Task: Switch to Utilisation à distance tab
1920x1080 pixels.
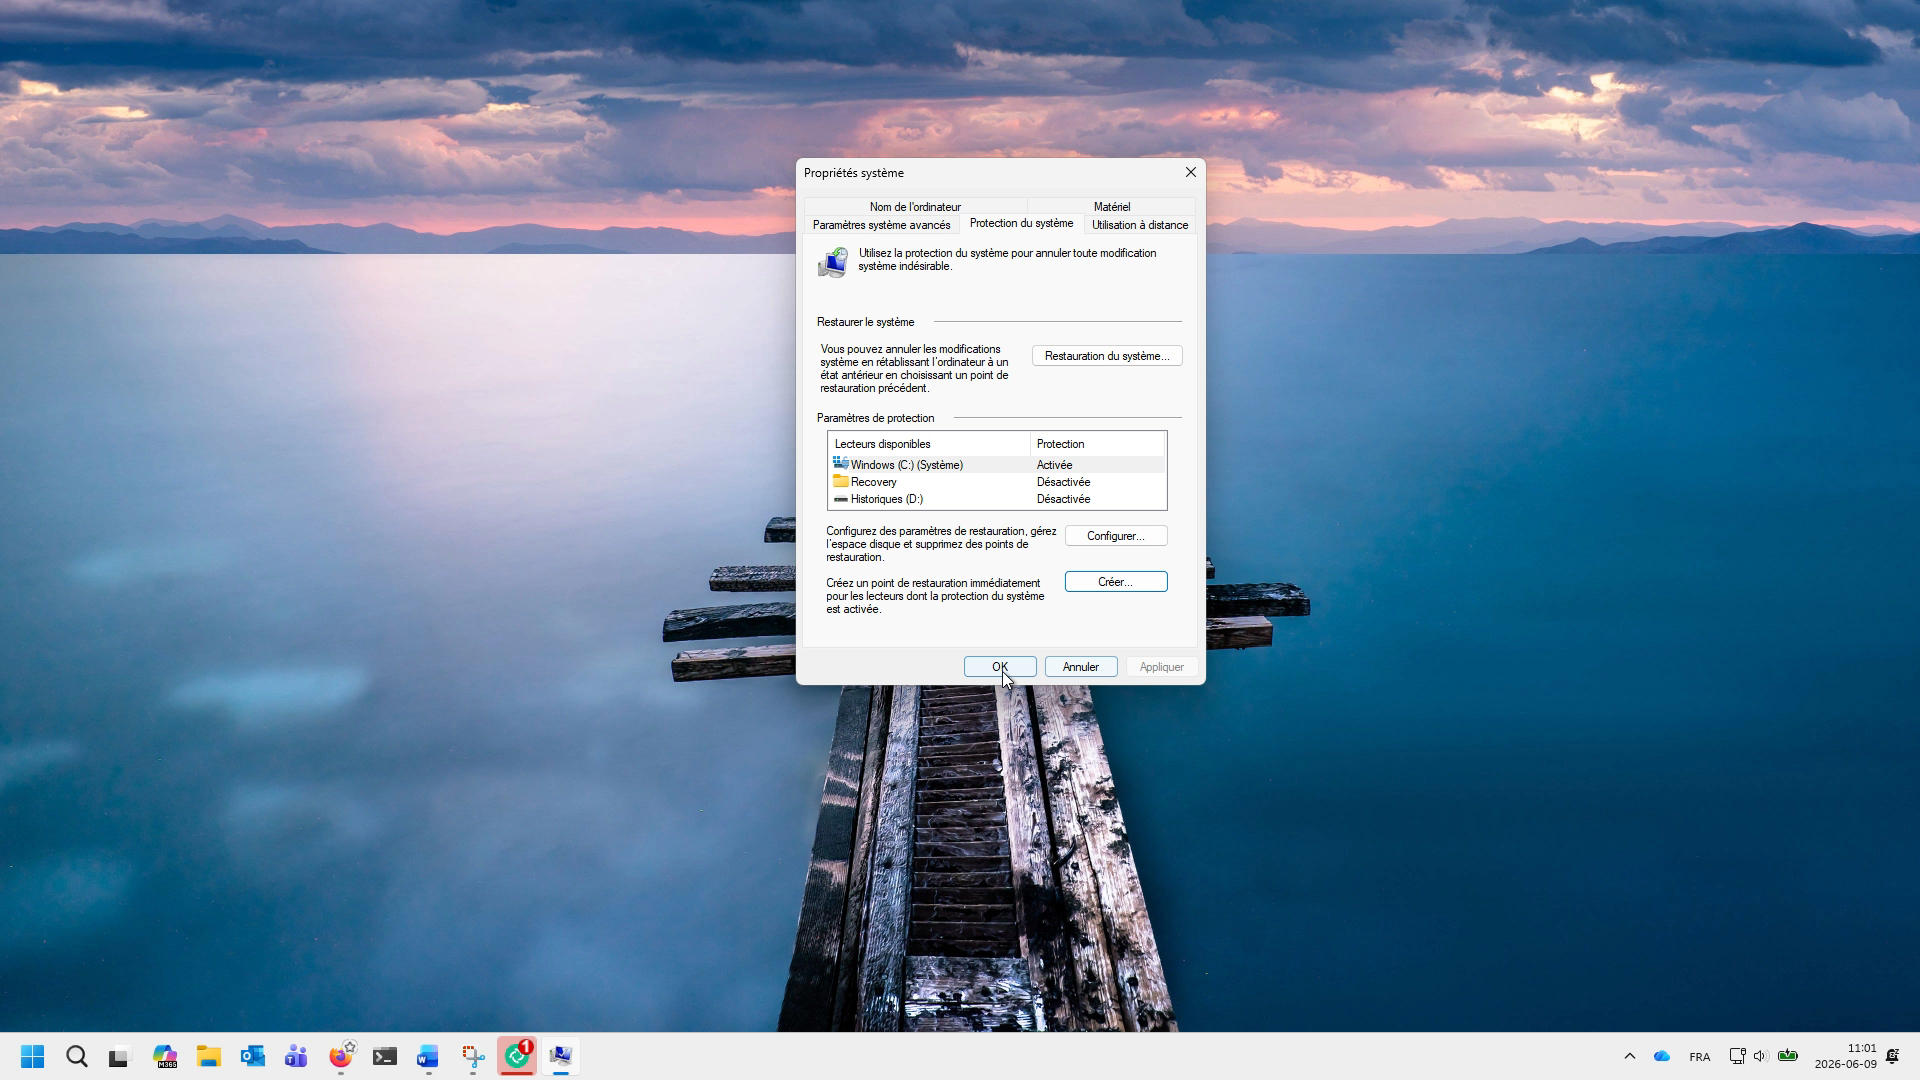Action: pos(1140,225)
